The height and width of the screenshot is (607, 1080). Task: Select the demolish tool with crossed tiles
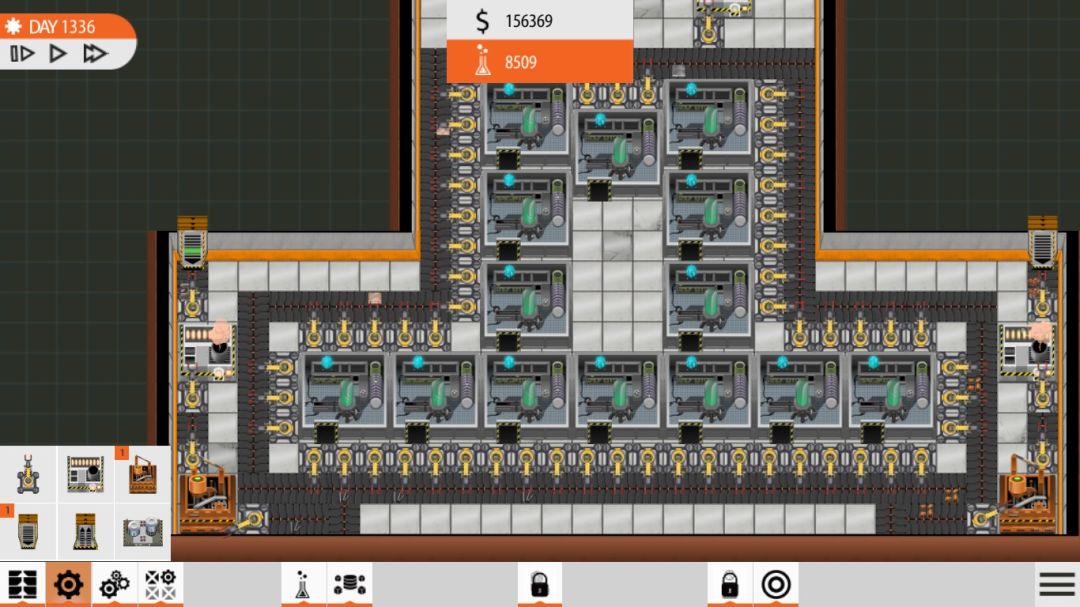pyautogui.click(x=158, y=585)
